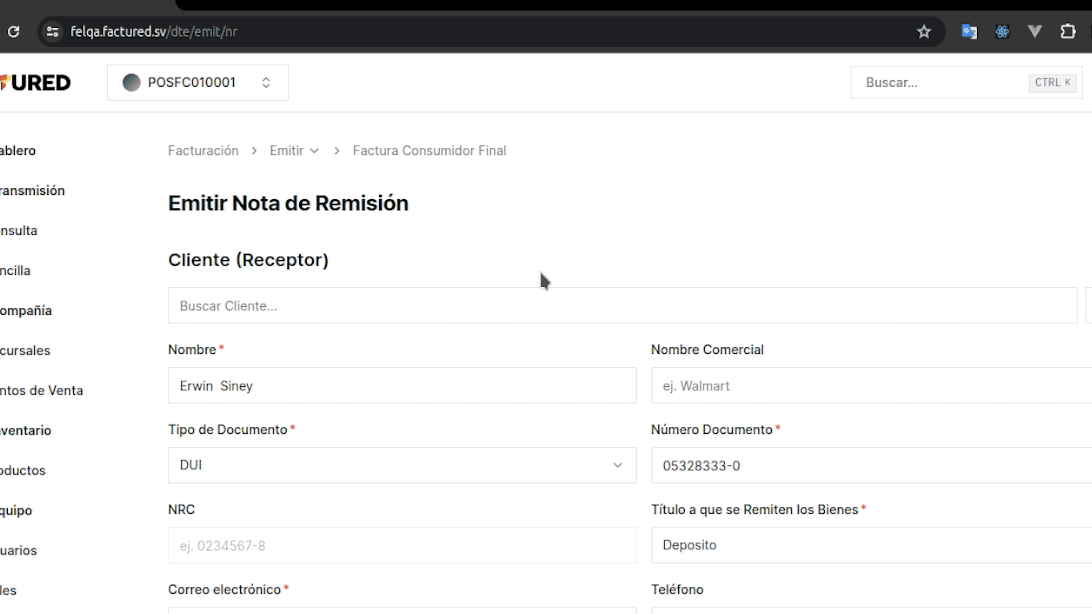Screen dimensions: 1092x614
Task: Click the Factura Consumidor Final breadcrumb
Action: coord(429,151)
